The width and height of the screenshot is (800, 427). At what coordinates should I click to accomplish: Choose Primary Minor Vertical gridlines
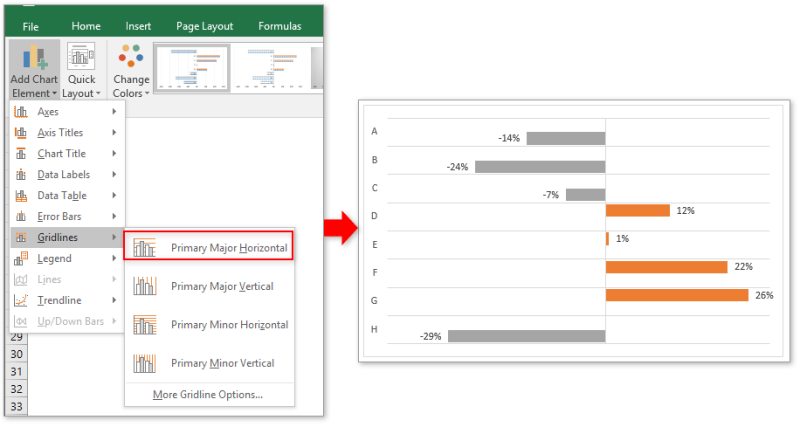pos(209,363)
